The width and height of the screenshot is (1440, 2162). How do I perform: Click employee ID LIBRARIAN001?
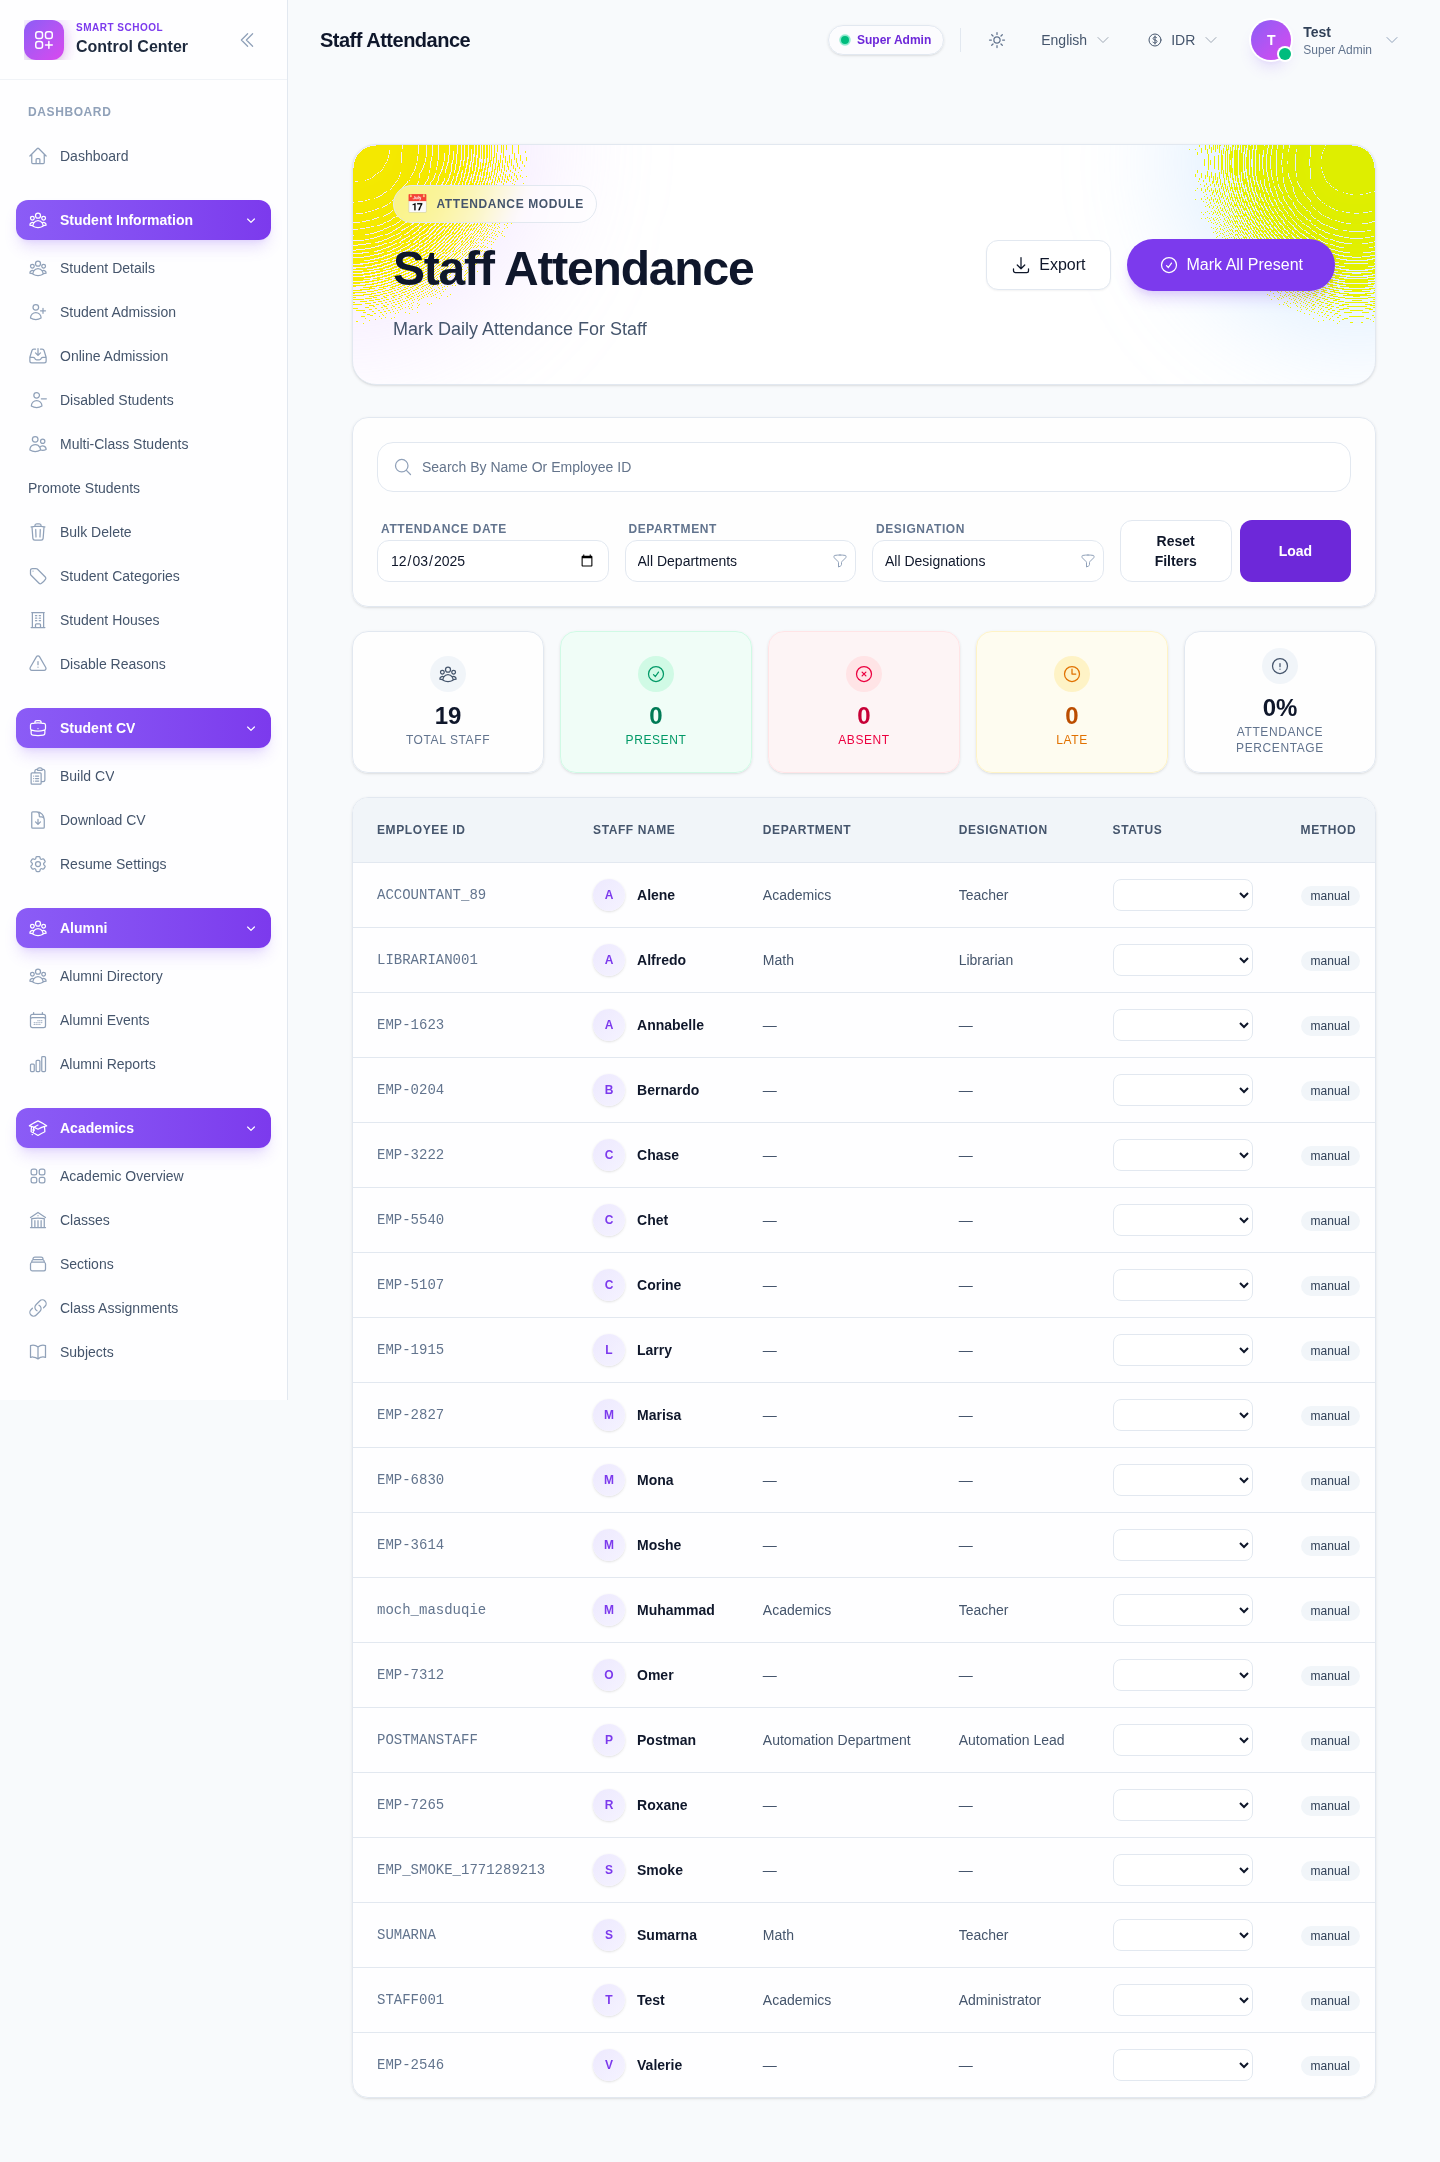coord(427,960)
